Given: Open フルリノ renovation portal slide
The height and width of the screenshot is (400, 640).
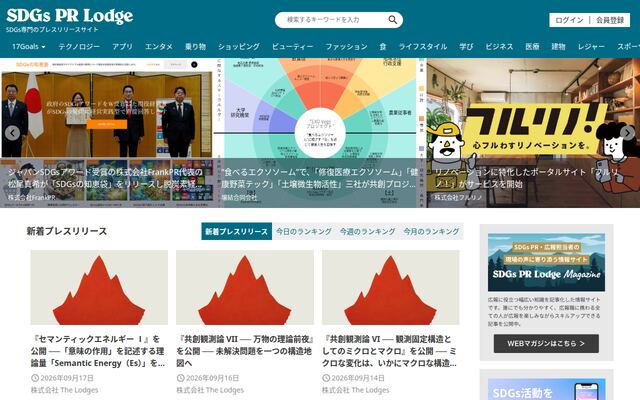Looking at the screenshot, I should (x=533, y=133).
